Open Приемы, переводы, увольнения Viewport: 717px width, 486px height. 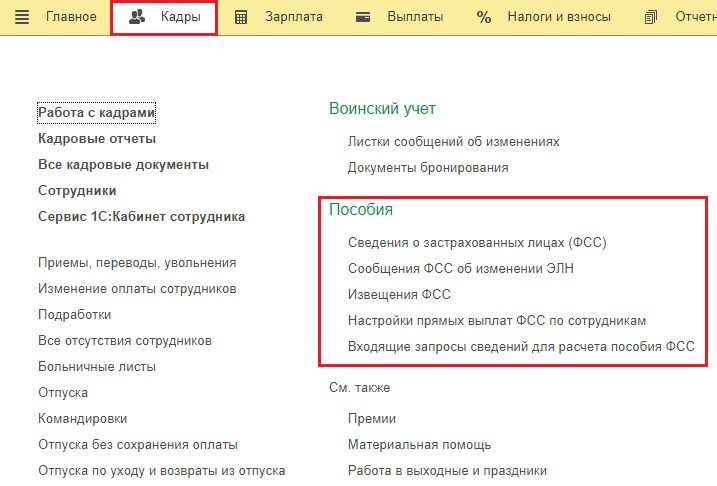click(x=137, y=262)
